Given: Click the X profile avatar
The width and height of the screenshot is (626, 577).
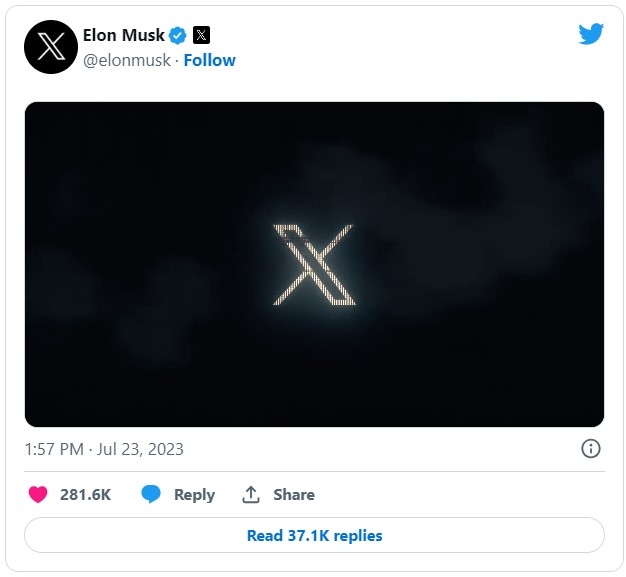Looking at the screenshot, I should [x=51, y=47].
